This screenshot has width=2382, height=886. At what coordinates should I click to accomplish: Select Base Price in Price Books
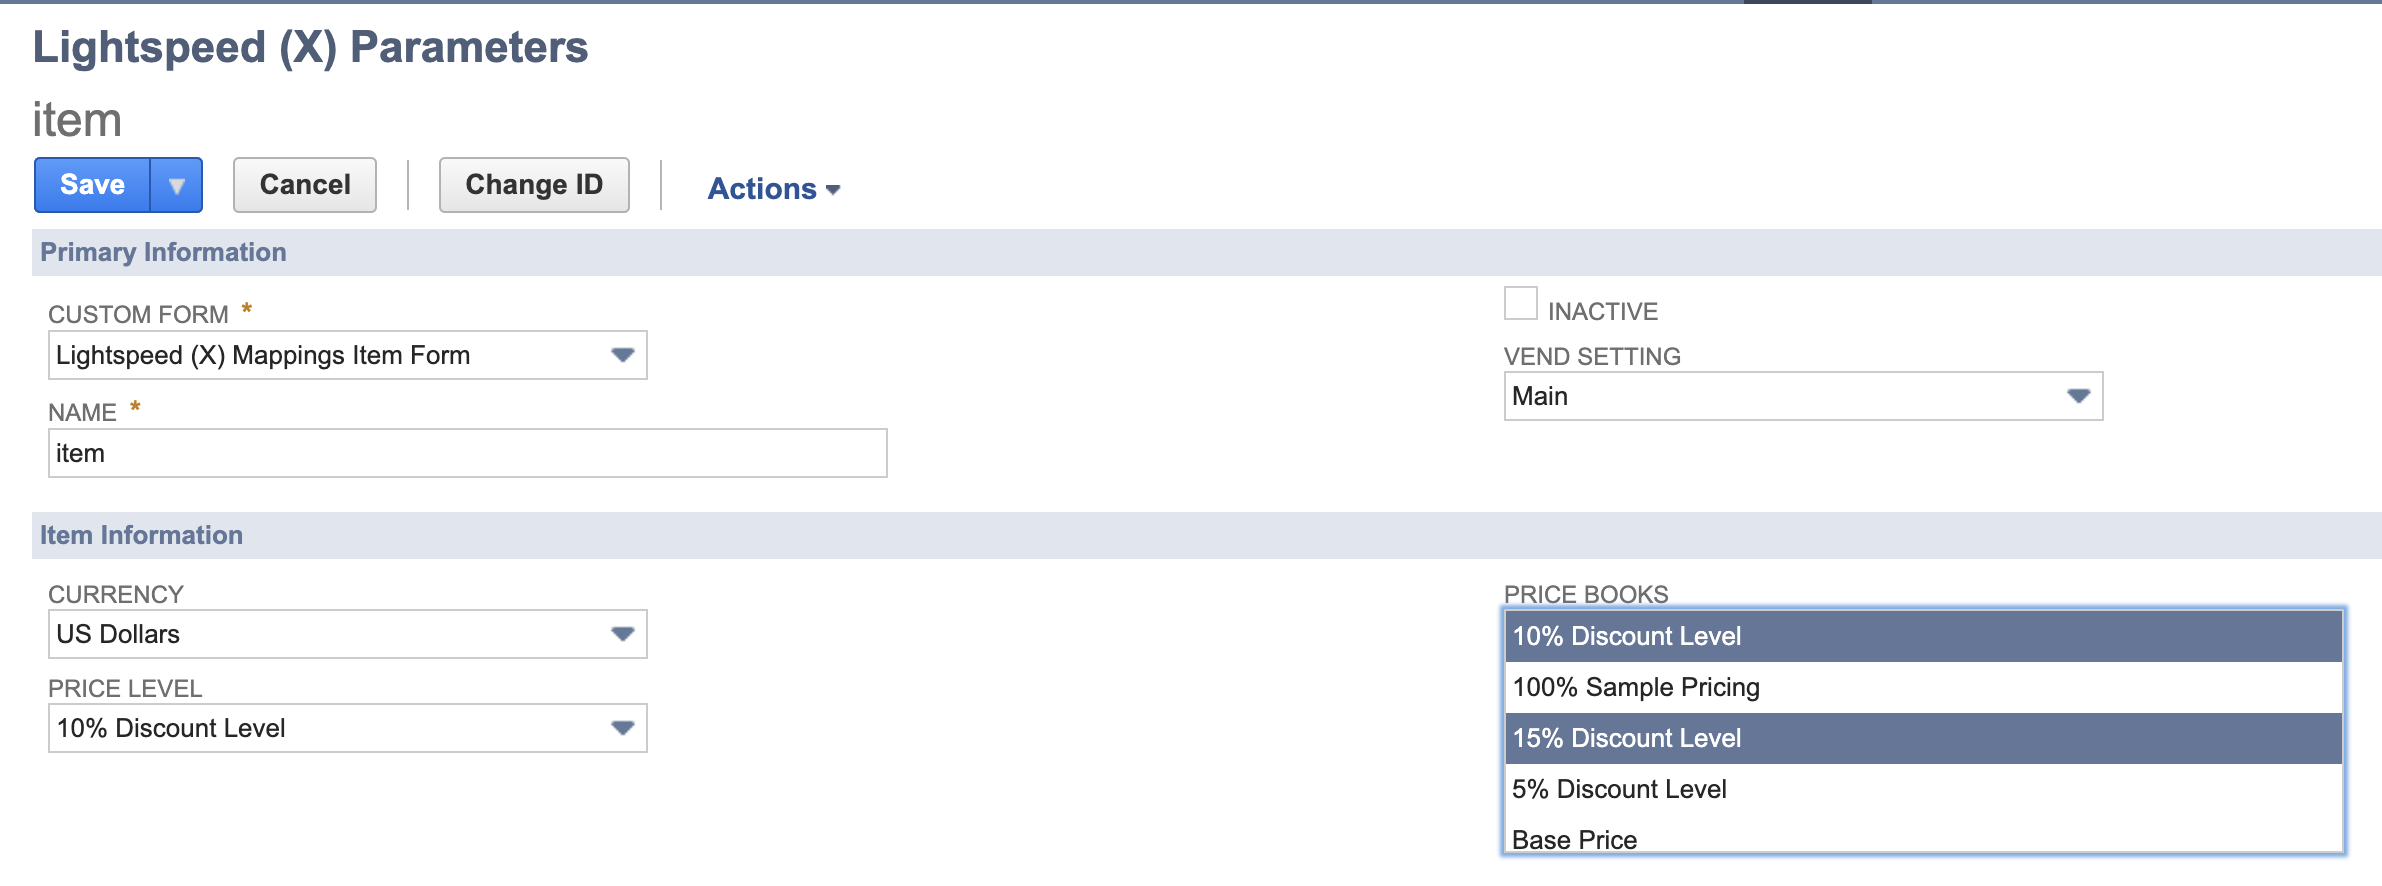(x=1700, y=839)
